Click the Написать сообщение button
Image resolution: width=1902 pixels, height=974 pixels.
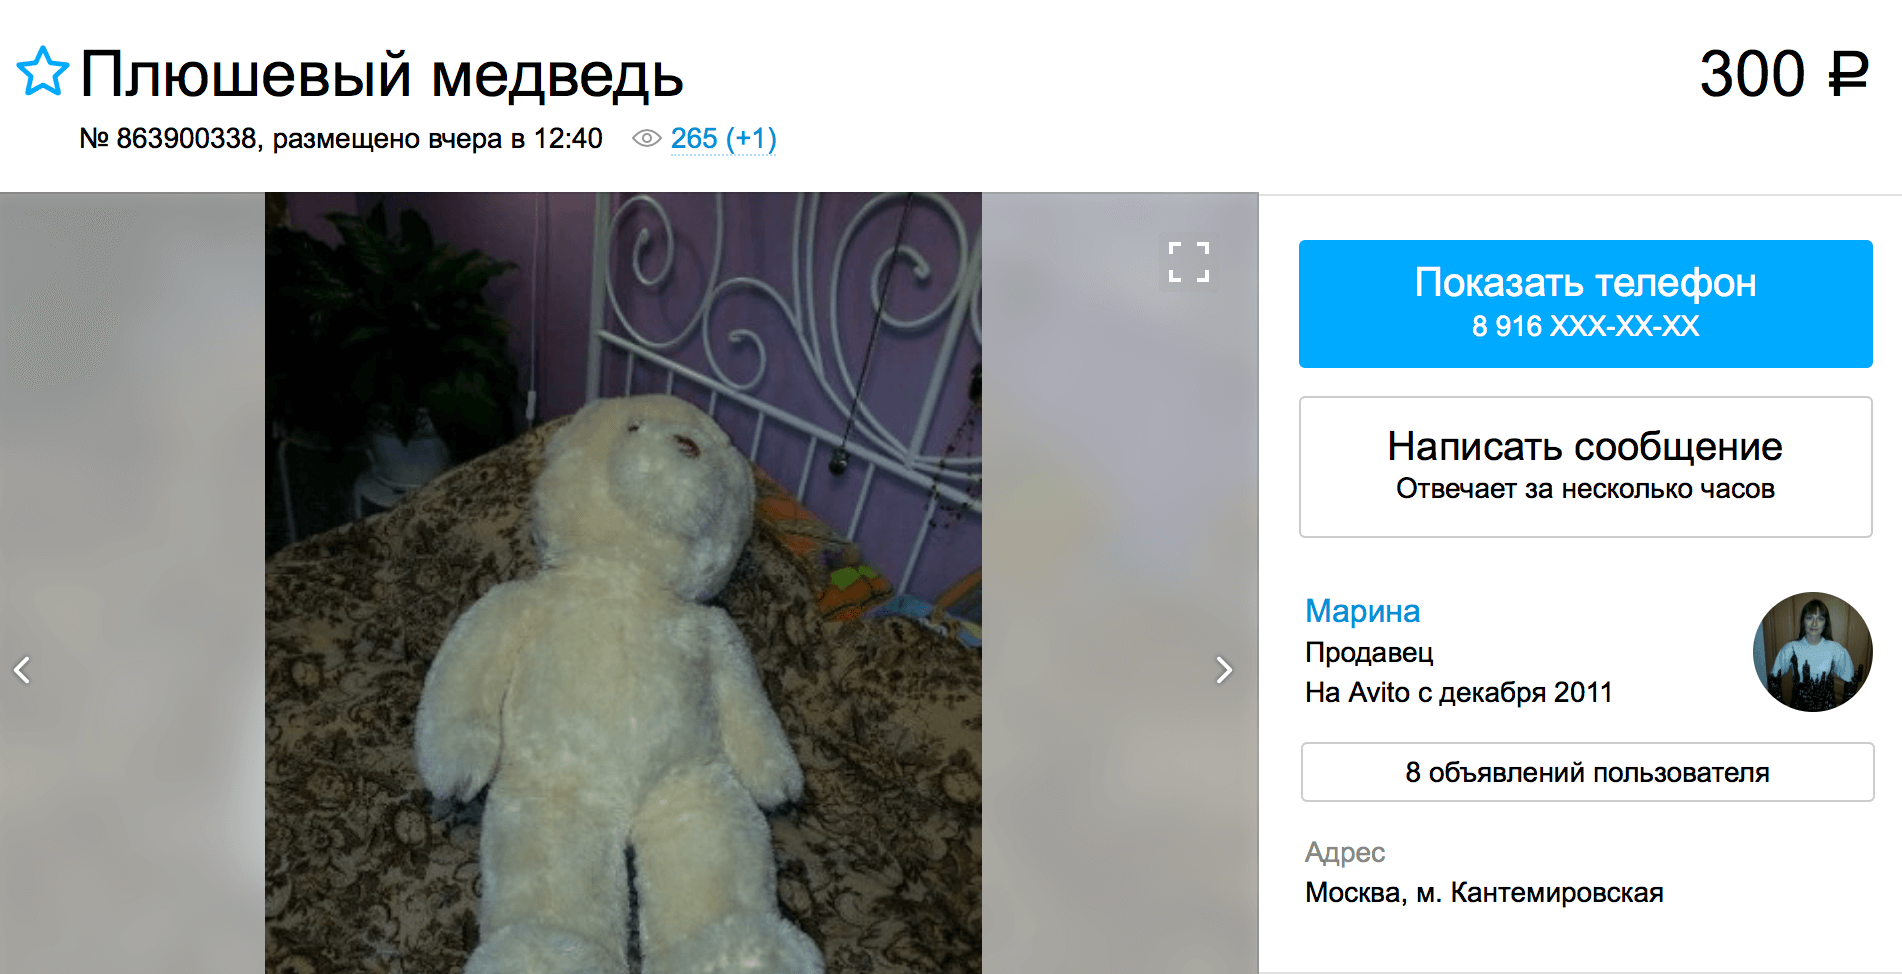(1585, 467)
